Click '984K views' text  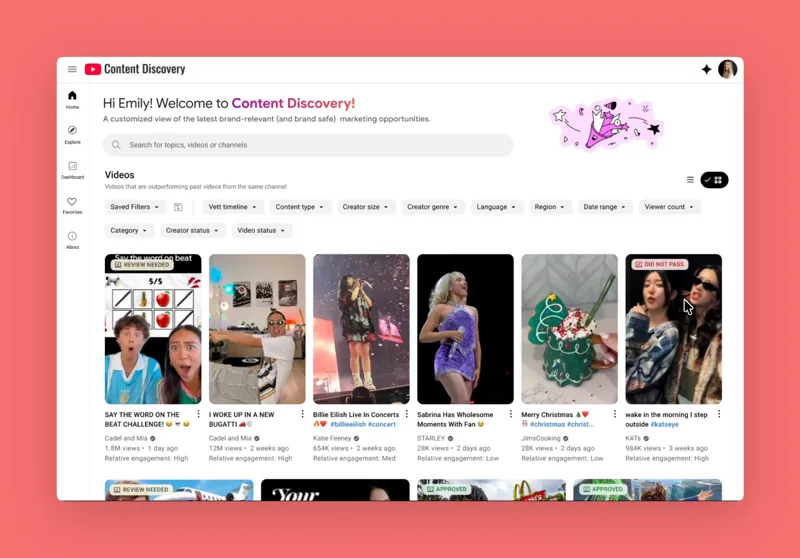click(643, 448)
